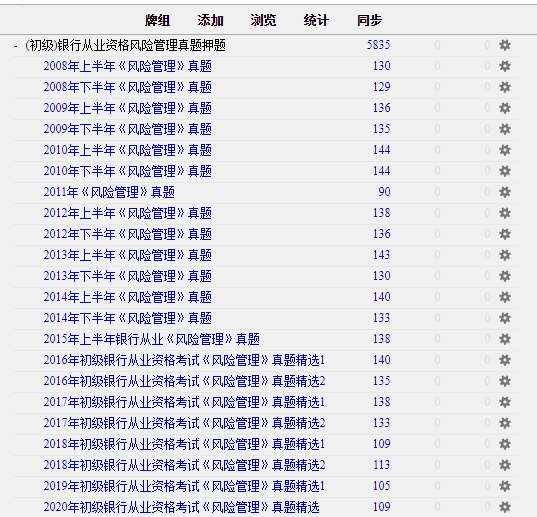The image size is (537, 517).
Task: Switch to the 牌组 tab
Action: (157, 20)
